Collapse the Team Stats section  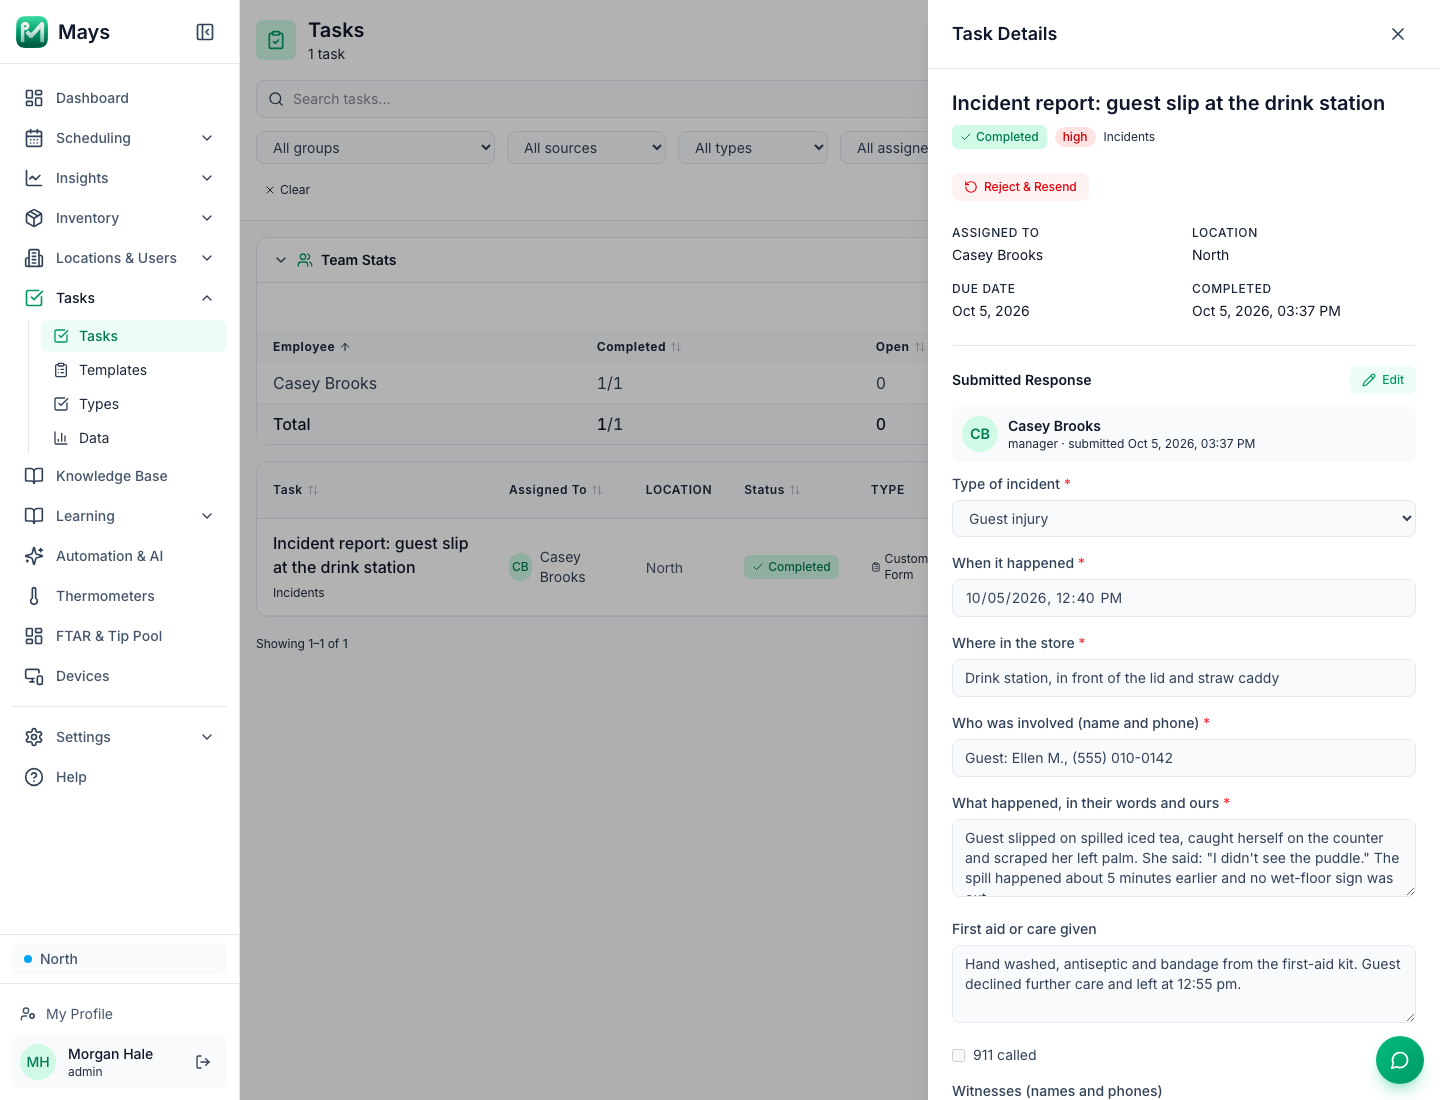(x=281, y=260)
